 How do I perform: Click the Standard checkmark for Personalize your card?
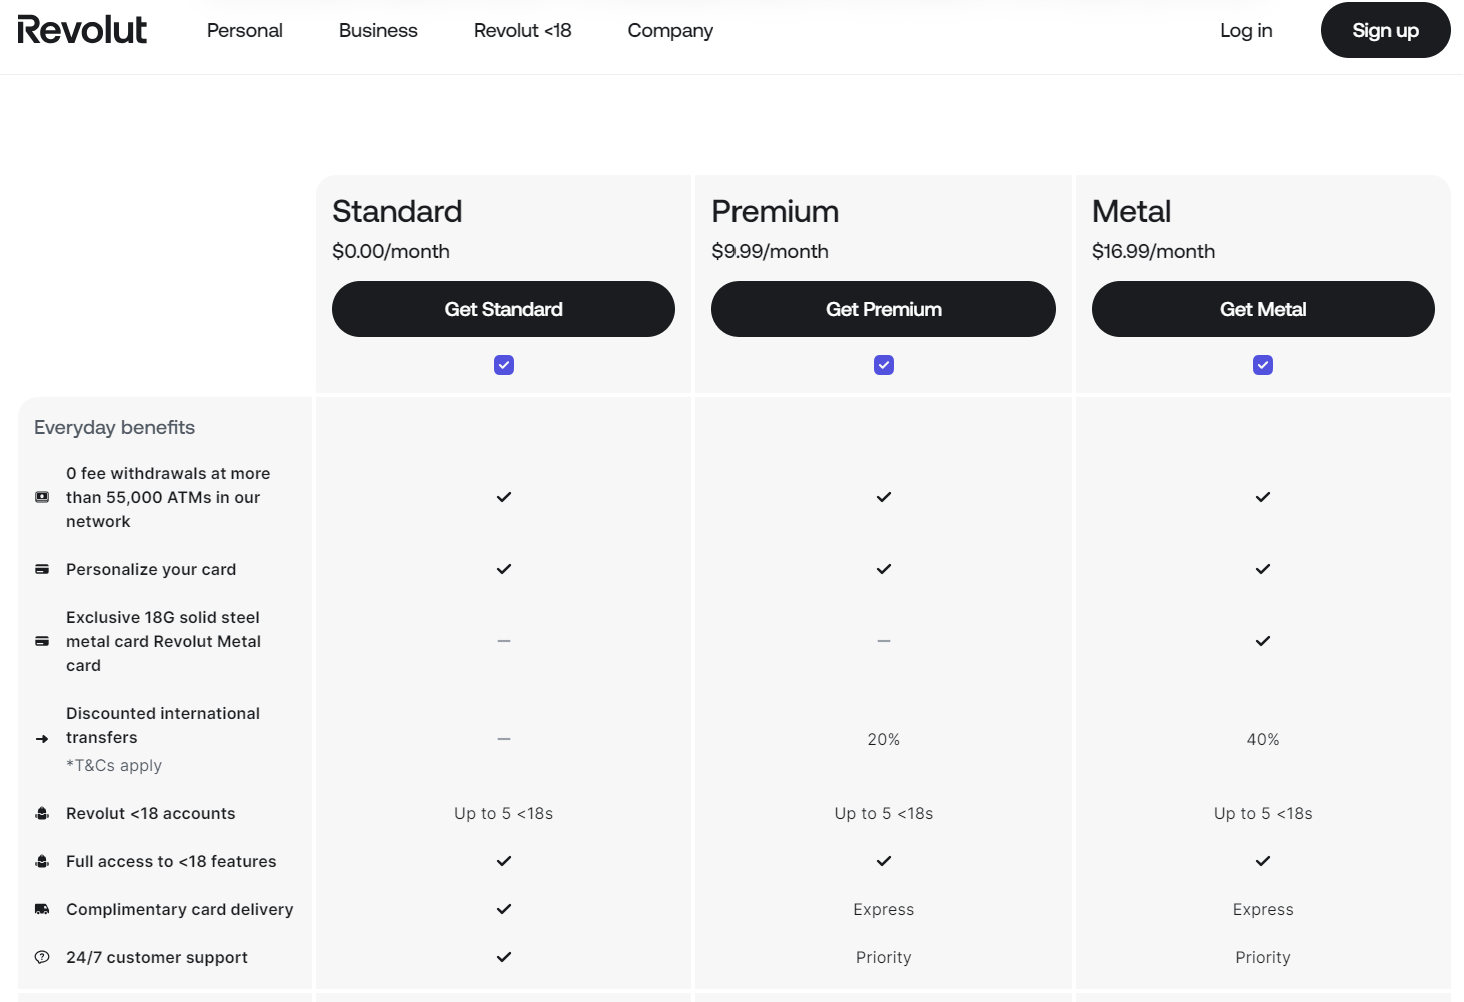click(x=504, y=569)
